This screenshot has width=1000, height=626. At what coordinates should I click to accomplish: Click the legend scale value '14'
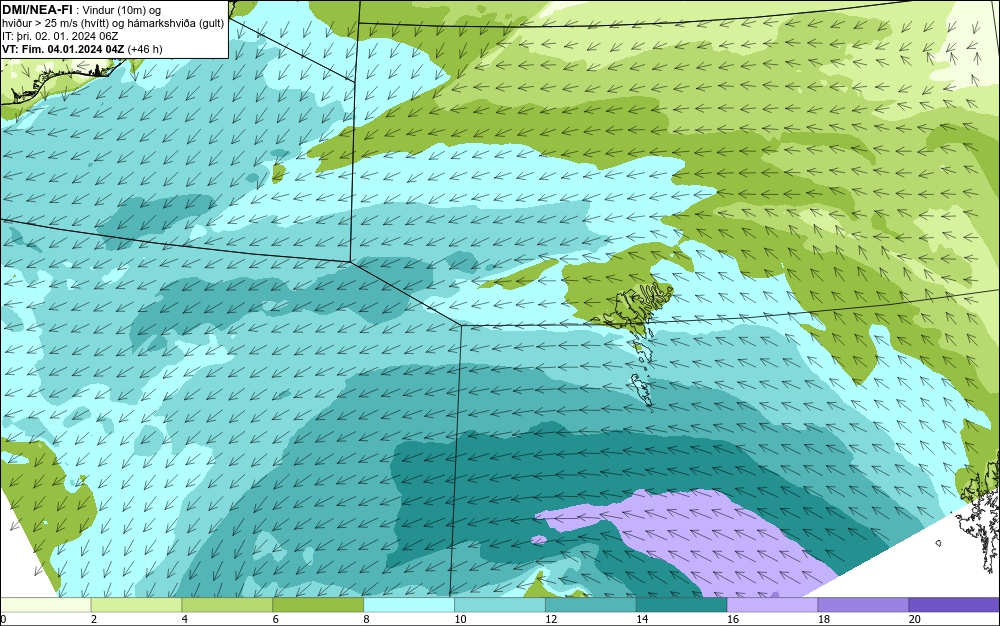[x=642, y=619]
